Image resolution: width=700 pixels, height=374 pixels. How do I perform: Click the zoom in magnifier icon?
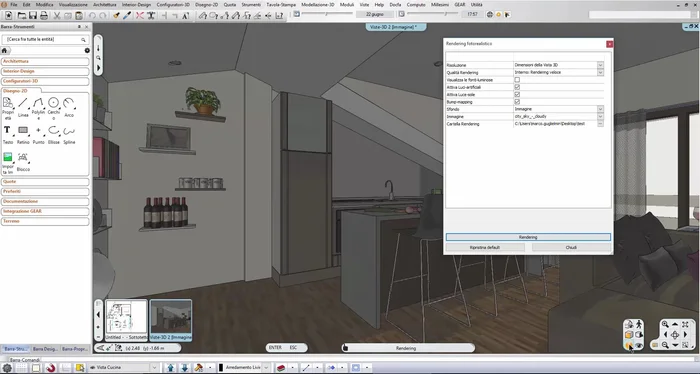(665, 324)
